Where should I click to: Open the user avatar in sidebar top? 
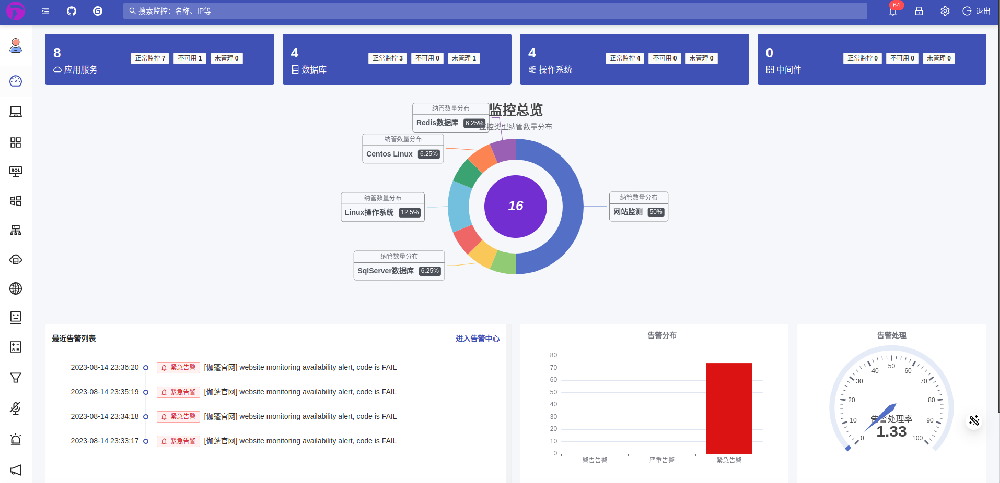pyautogui.click(x=15, y=45)
